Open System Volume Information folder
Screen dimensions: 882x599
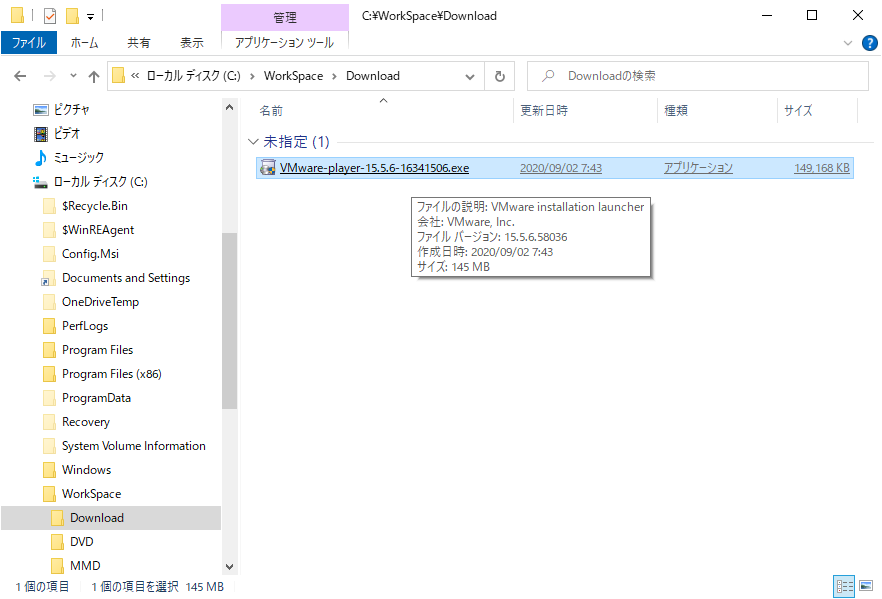(133, 446)
